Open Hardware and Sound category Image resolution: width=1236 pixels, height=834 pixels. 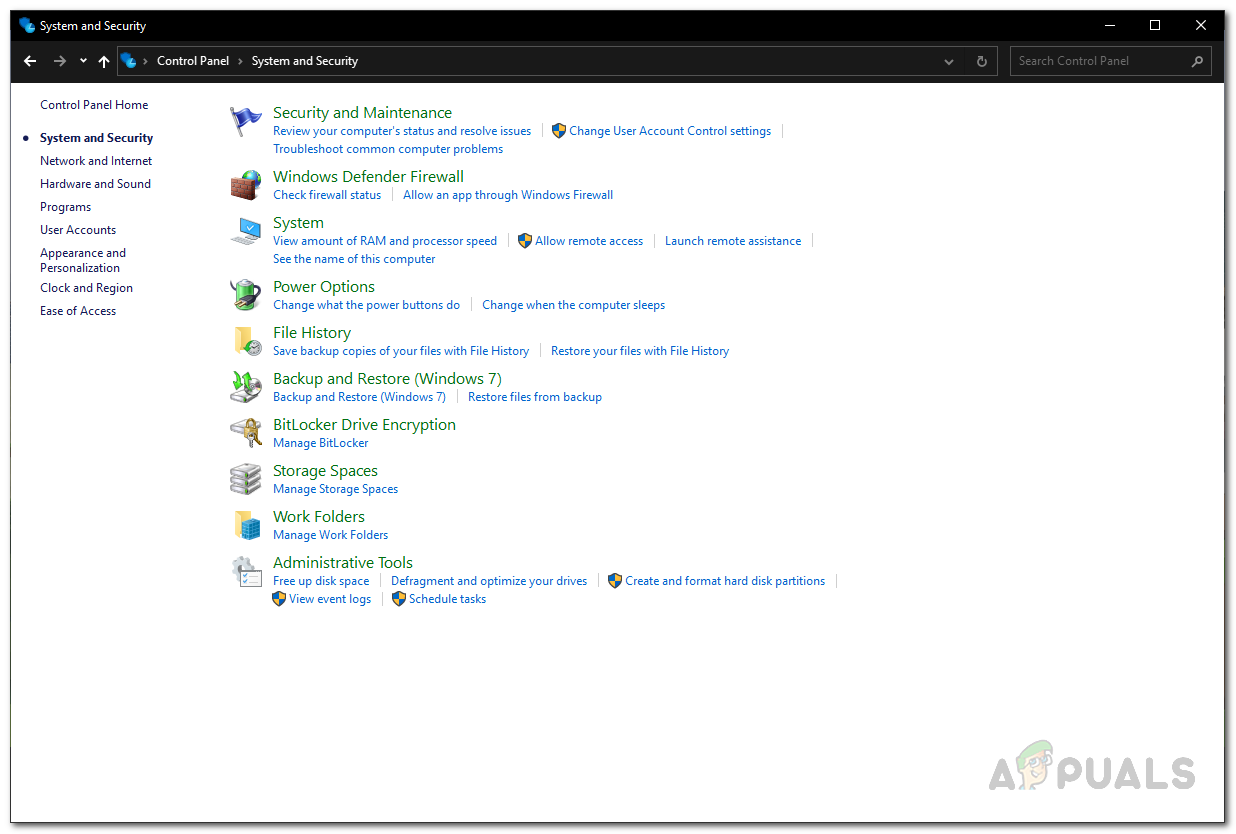95,184
